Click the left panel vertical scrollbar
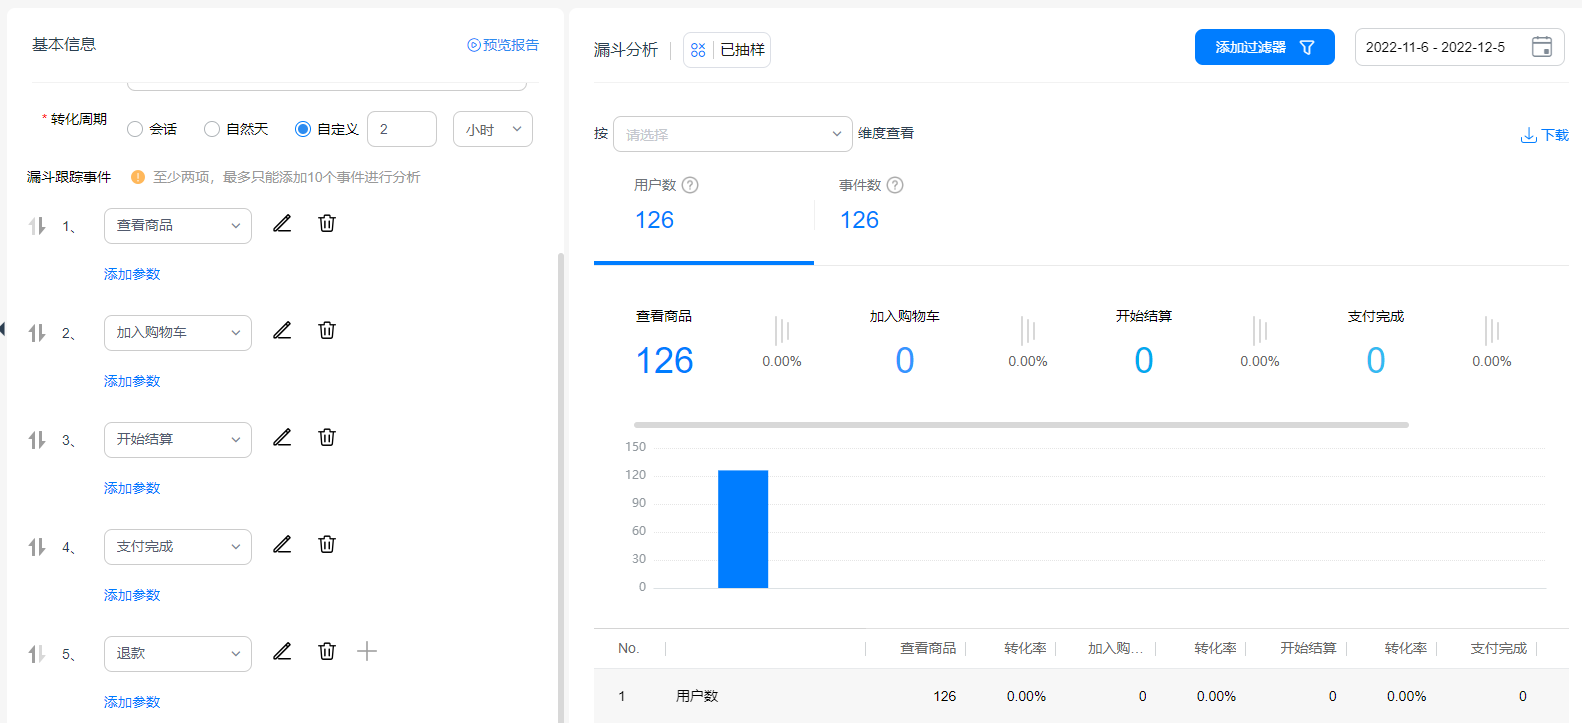 click(x=561, y=486)
